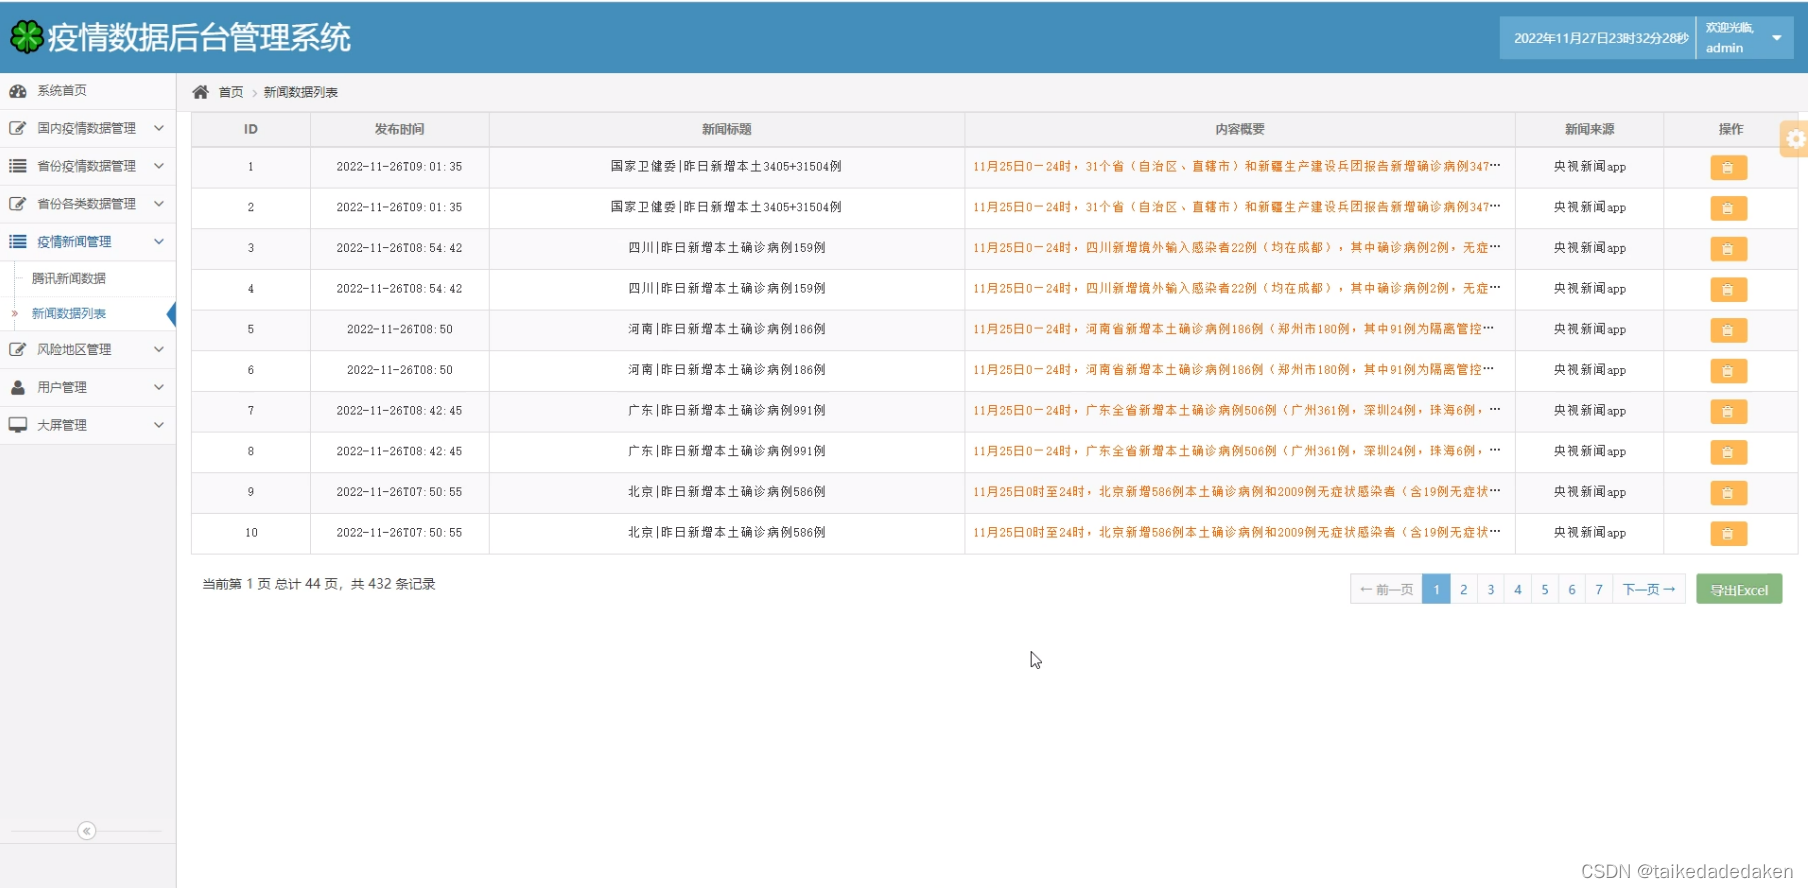Screen dimensions: 1808x888
Task: Delete news row with ID 3
Action: [x=1728, y=249]
